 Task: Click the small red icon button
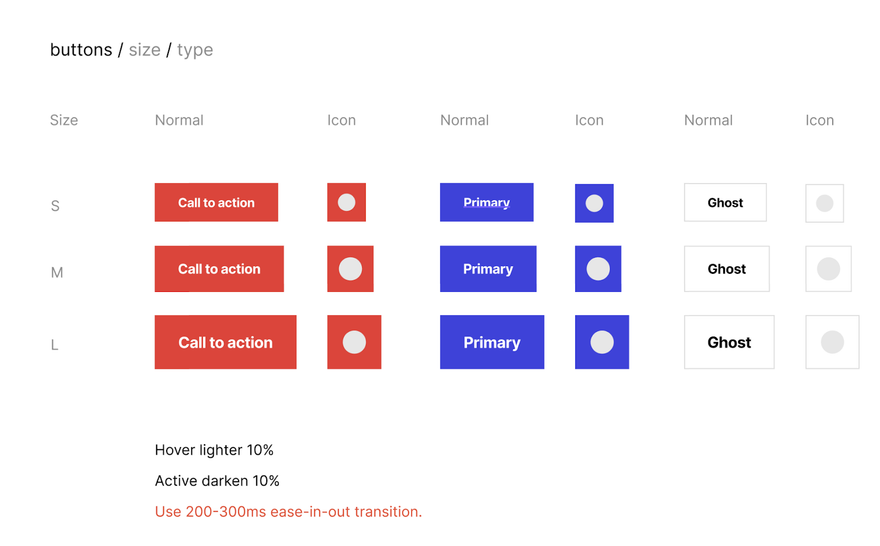346,202
